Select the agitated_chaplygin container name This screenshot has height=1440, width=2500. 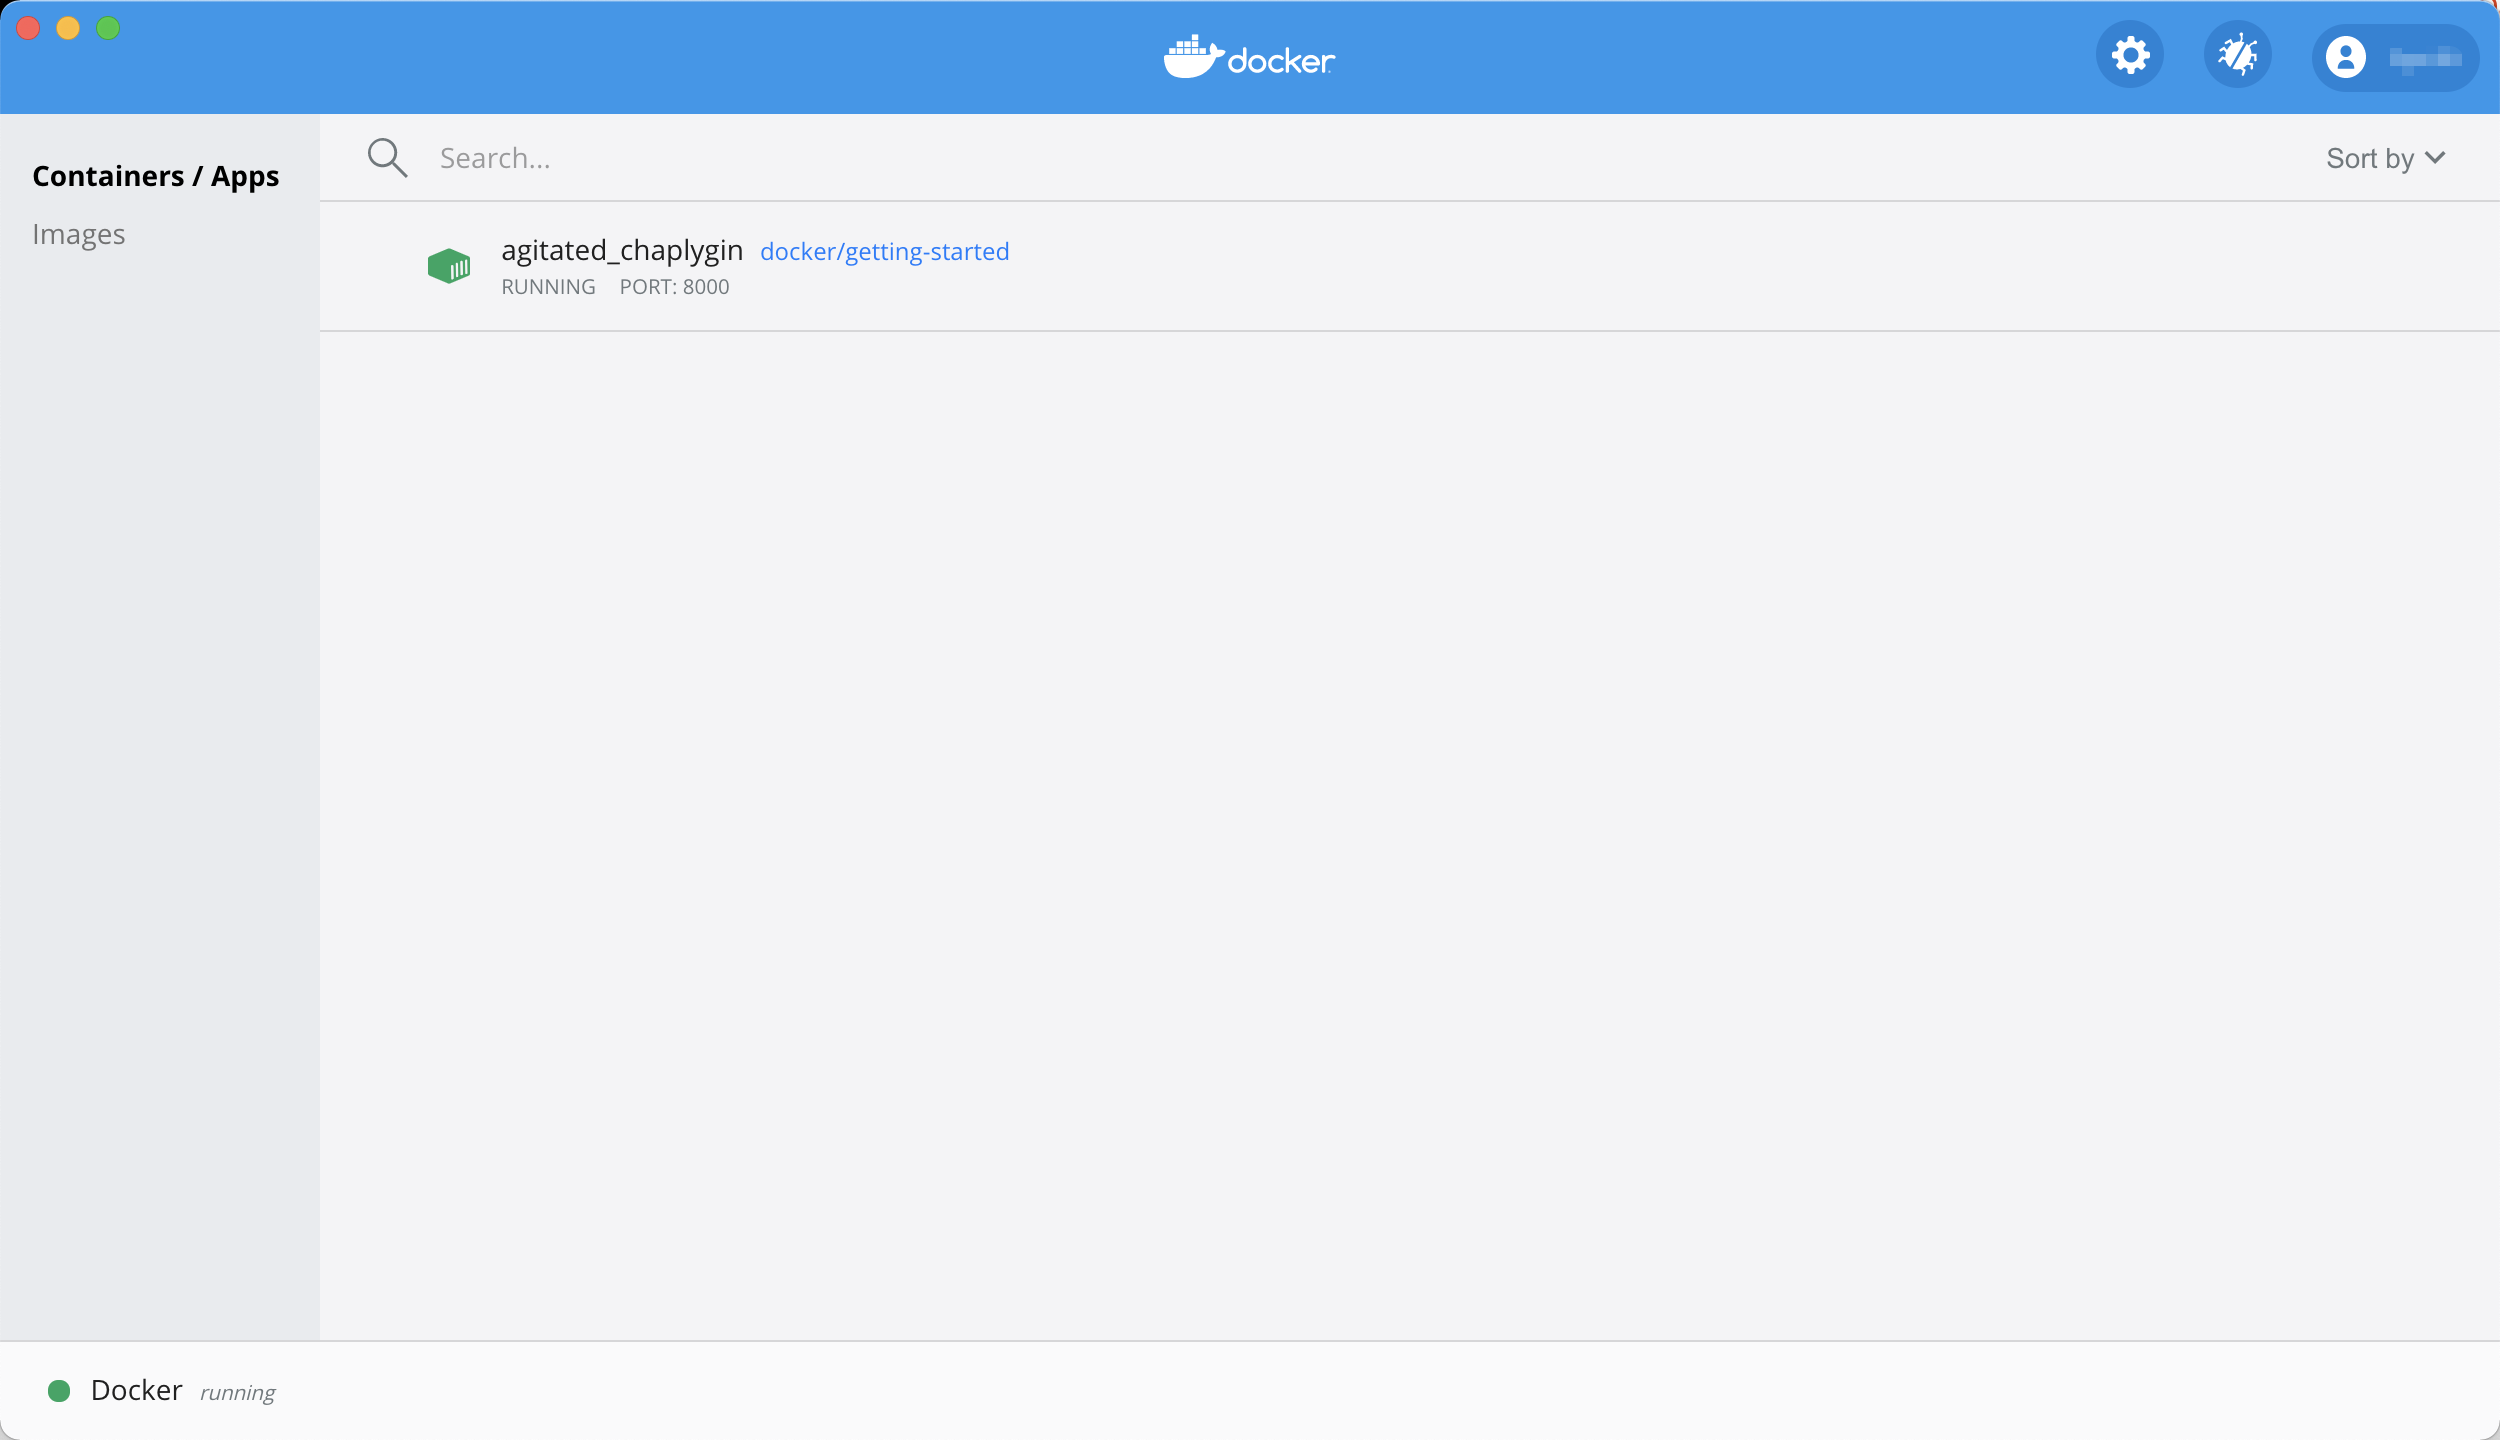point(622,250)
